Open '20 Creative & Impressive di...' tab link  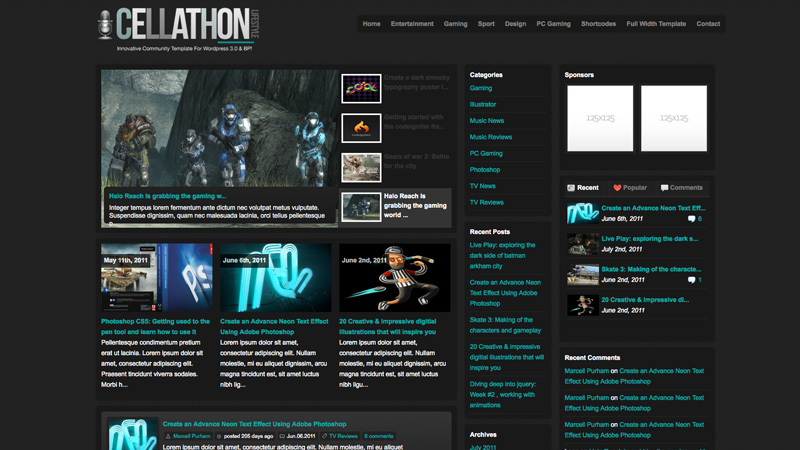click(645, 299)
